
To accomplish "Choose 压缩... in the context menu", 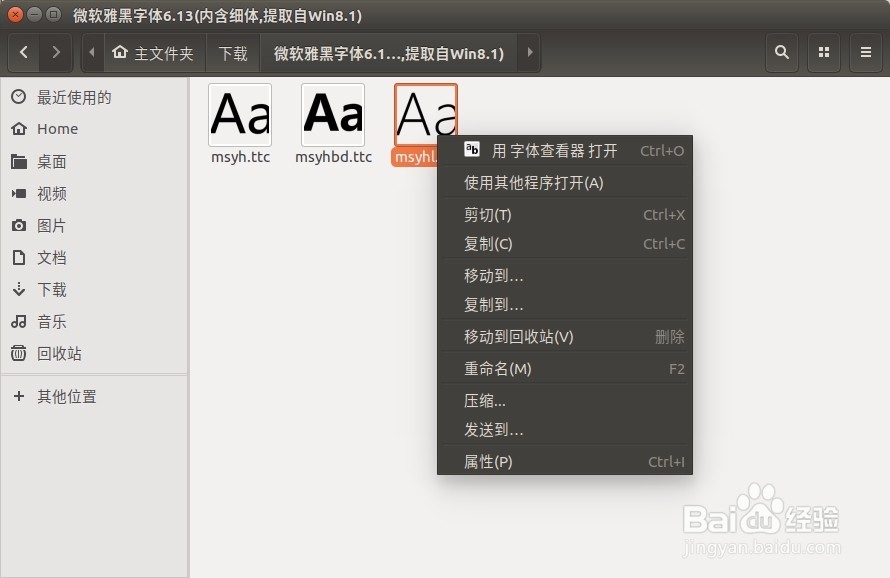I will pyautogui.click(x=565, y=401).
